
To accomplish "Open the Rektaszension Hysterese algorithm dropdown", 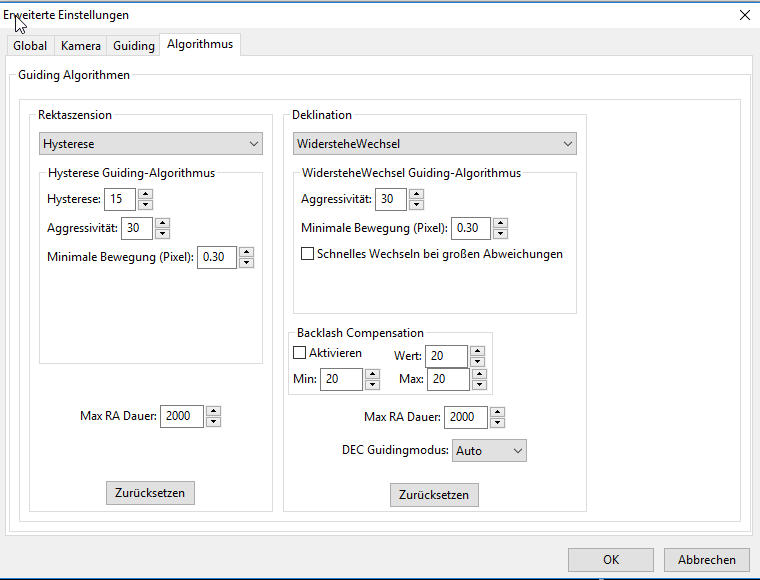I will [x=150, y=144].
